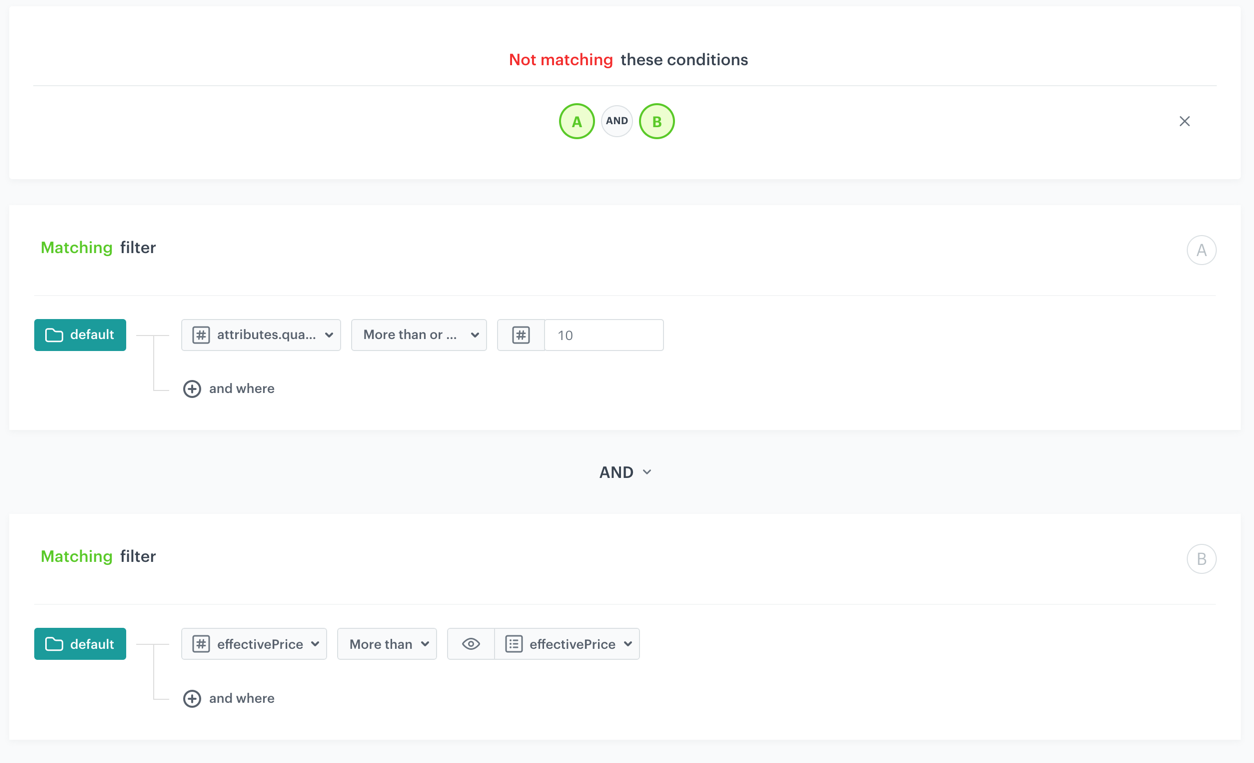Image resolution: width=1254 pixels, height=763 pixels.
Task: Open the 'More than or ...' operator dropdown
Action: (x=419, y=335)
